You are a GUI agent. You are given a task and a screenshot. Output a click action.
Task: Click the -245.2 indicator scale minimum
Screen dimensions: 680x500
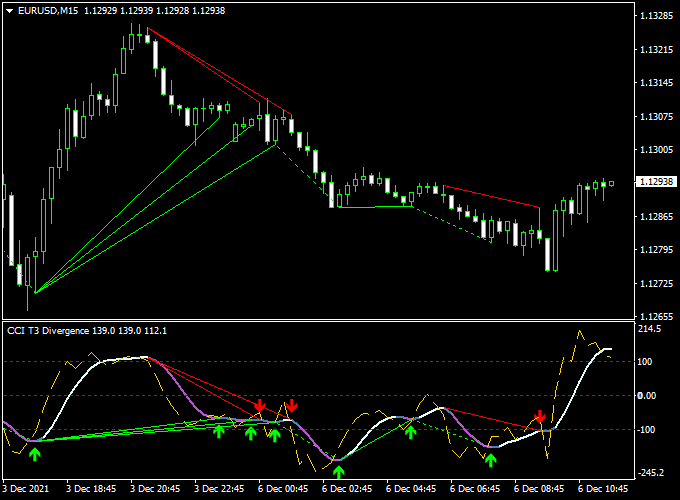(x=650, y=473)
